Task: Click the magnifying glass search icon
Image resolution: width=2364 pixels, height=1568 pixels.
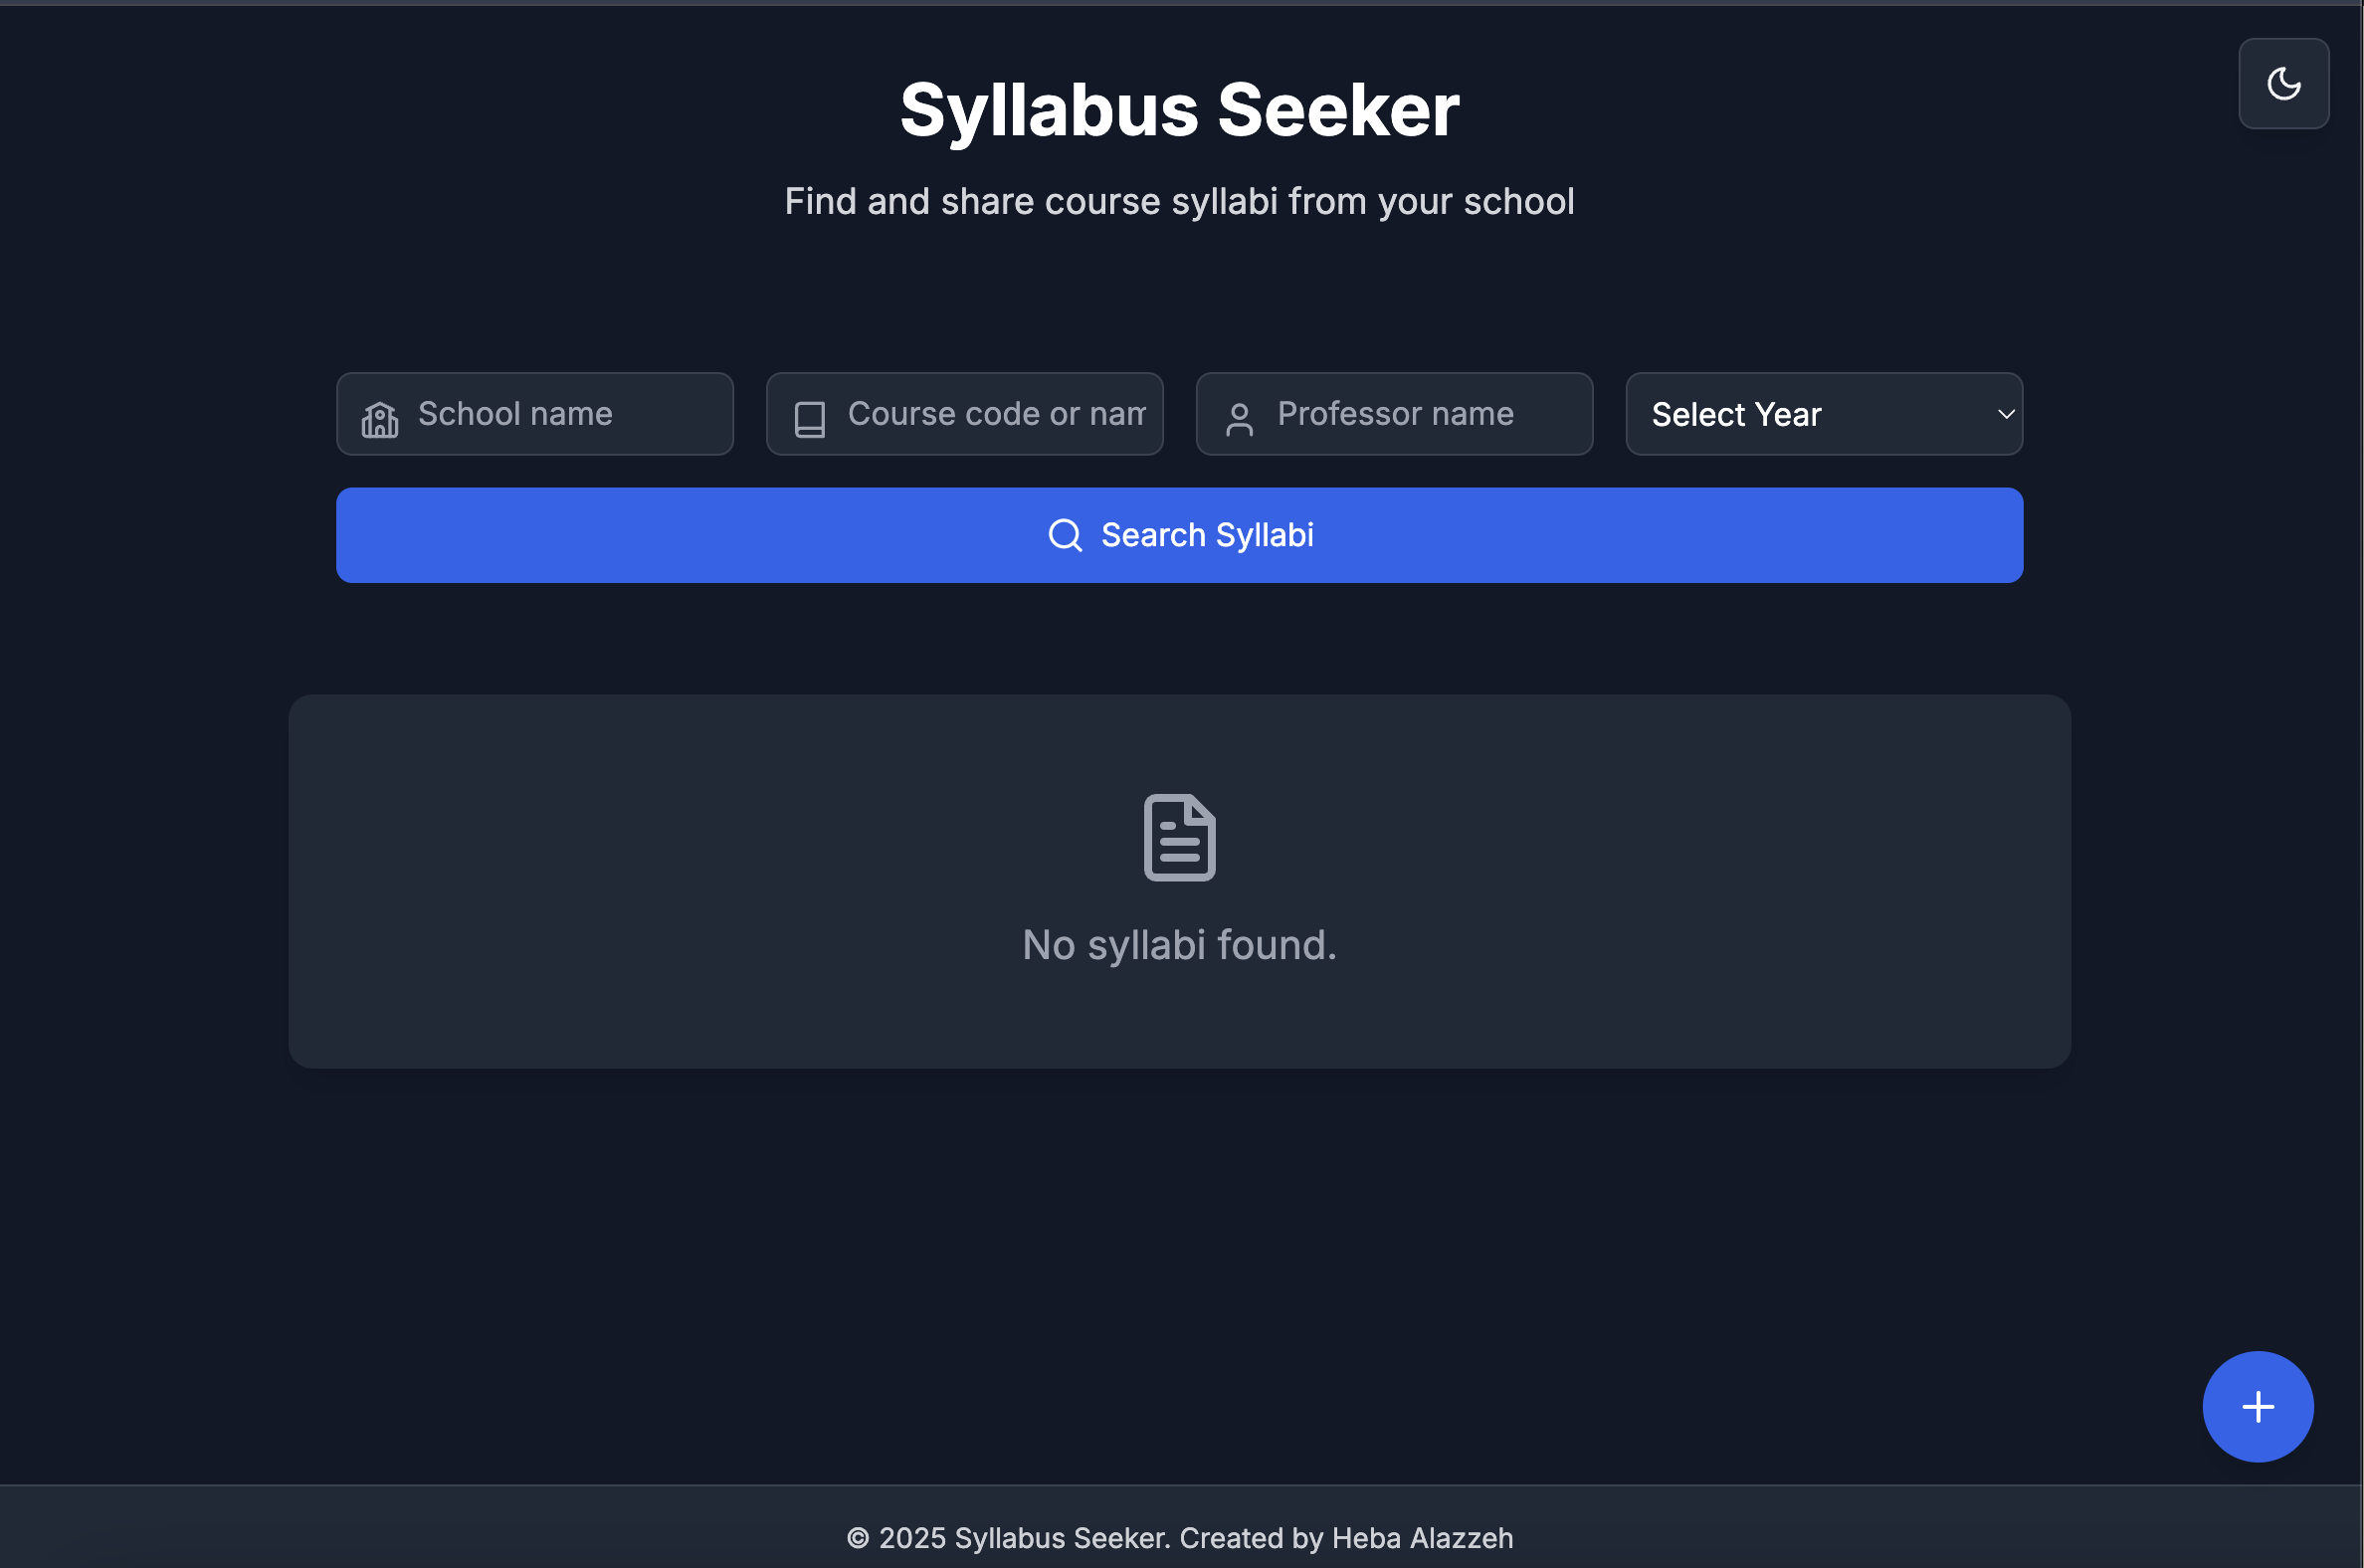Action: [1064, 535]
